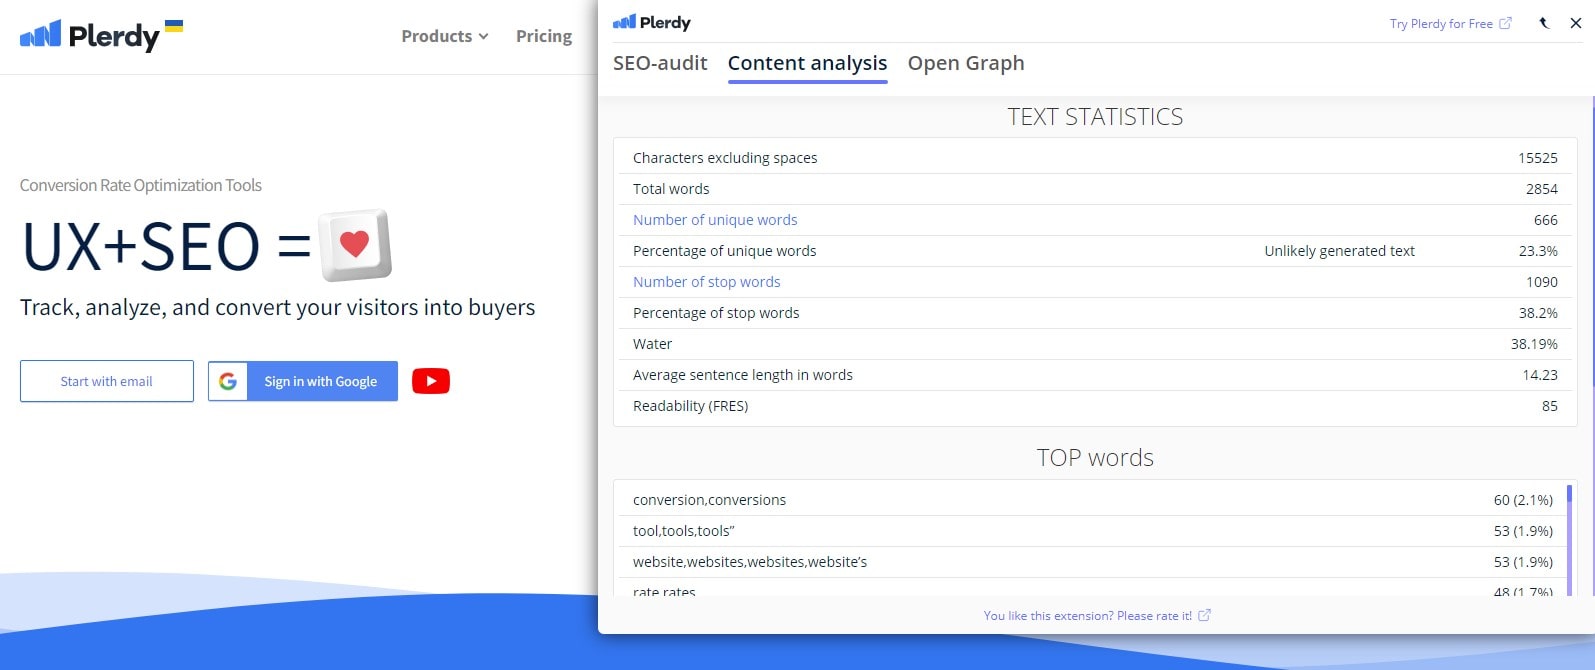Click the UX+SEO headline
The width and height of the screenshot is (1595, 670).
(x=167, y=247)
